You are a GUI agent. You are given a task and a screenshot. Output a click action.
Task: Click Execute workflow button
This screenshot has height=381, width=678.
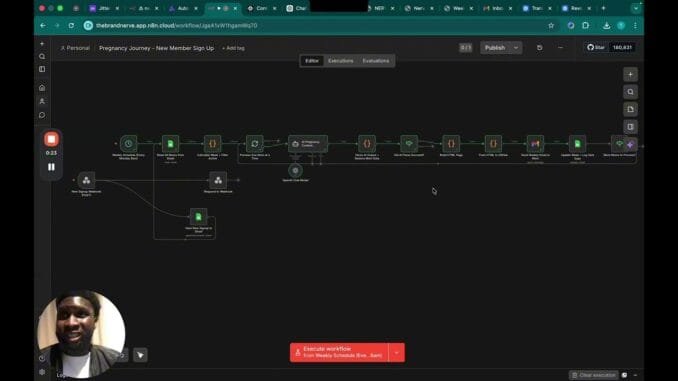pos(339,352)
